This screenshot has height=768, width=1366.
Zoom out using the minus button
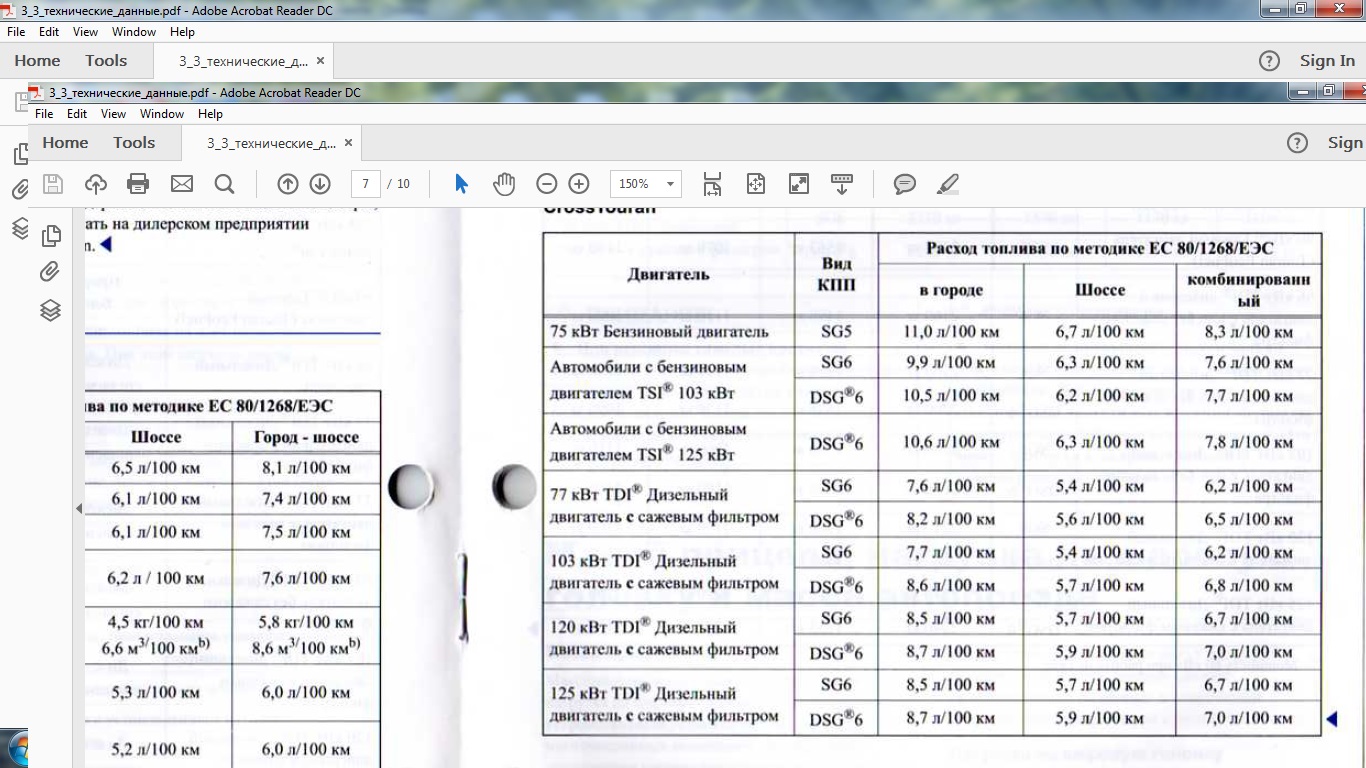tap(546, 184)
